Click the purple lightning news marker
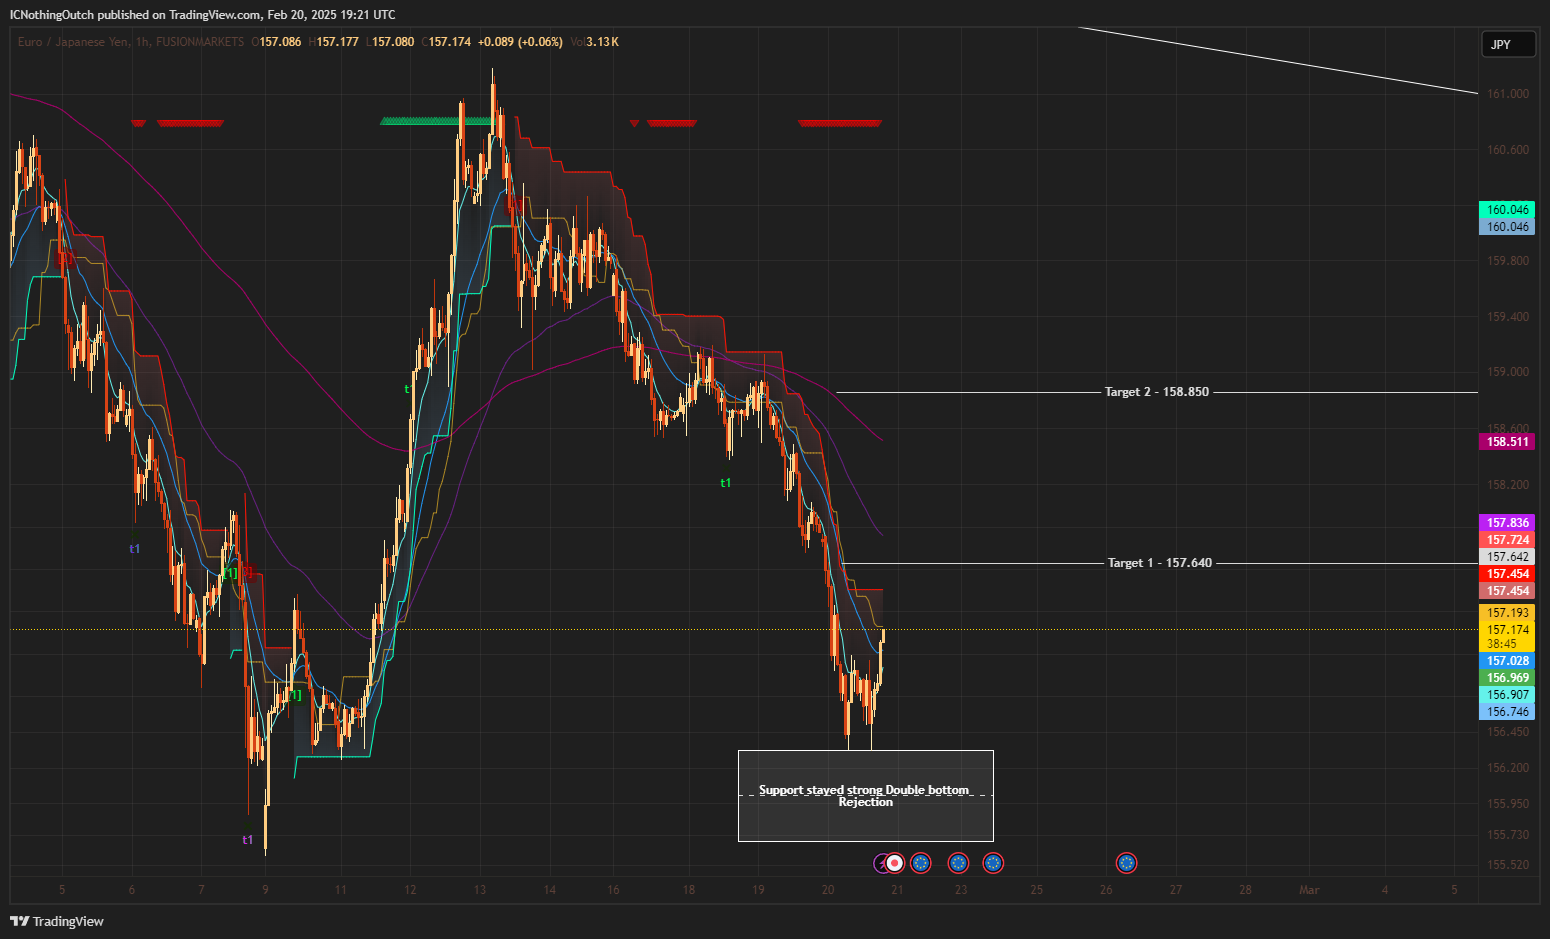The height and width of the screenshot is (939, 1550). click(x=882, y=863)
